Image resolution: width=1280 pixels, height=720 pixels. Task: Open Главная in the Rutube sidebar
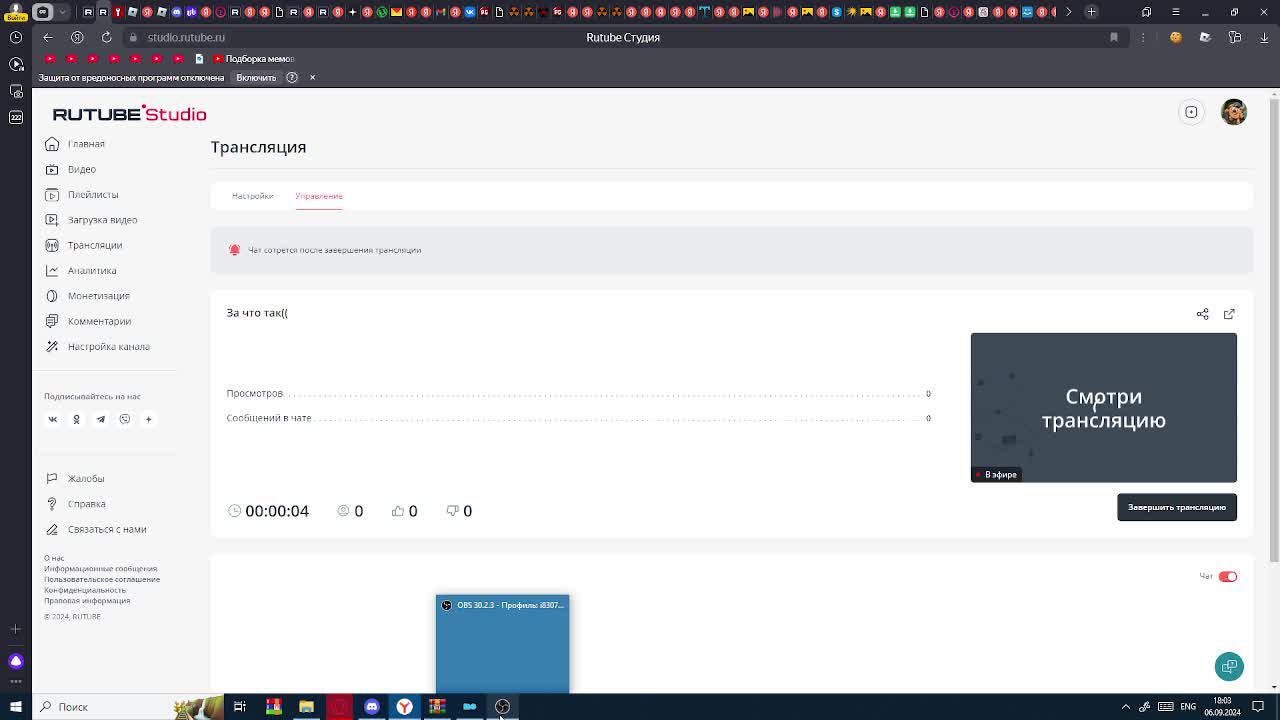(75, 144)
